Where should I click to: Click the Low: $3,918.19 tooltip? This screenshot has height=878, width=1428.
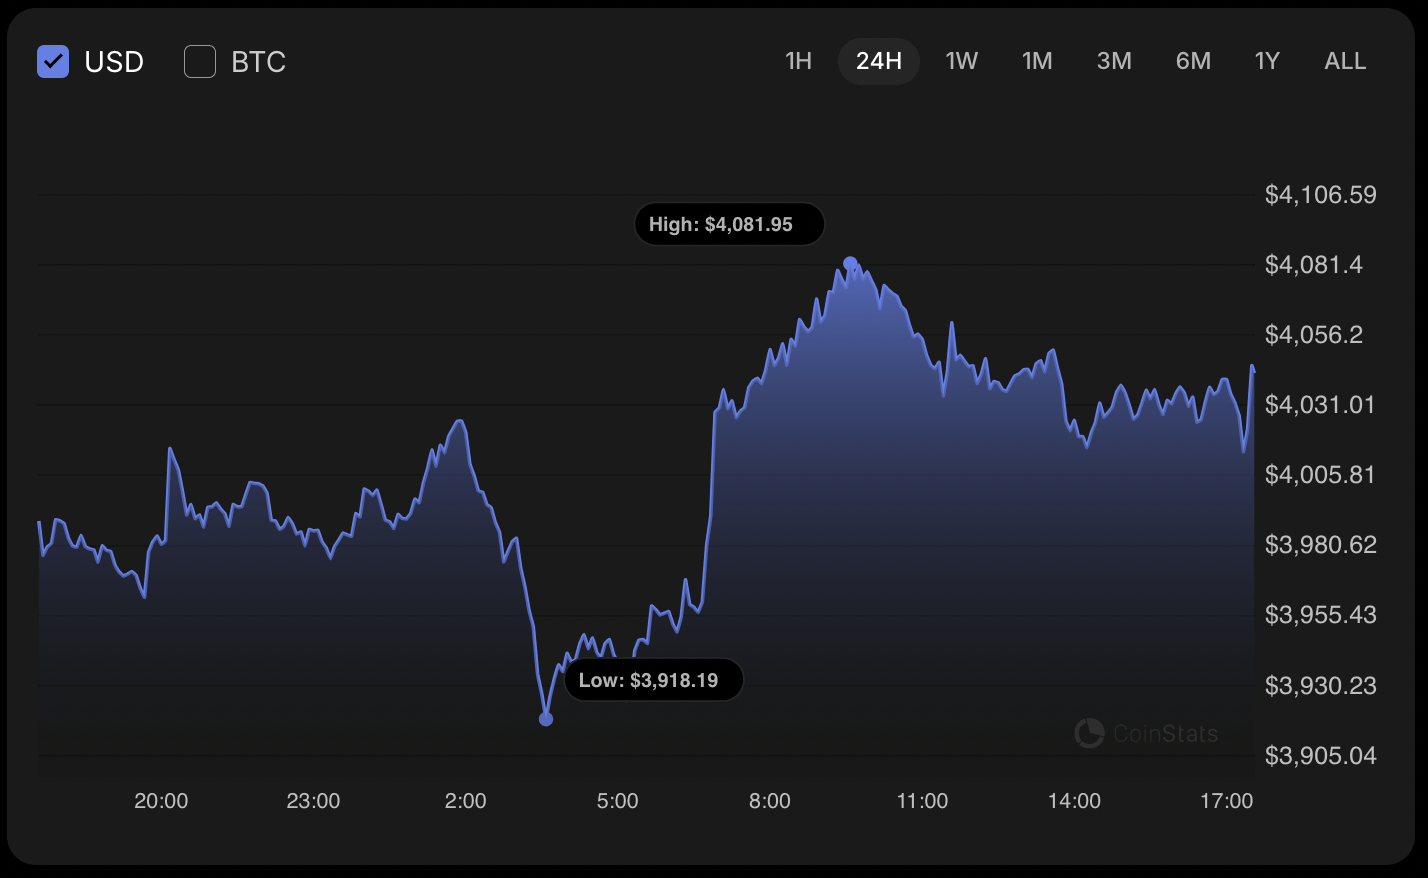click(654, 680)
